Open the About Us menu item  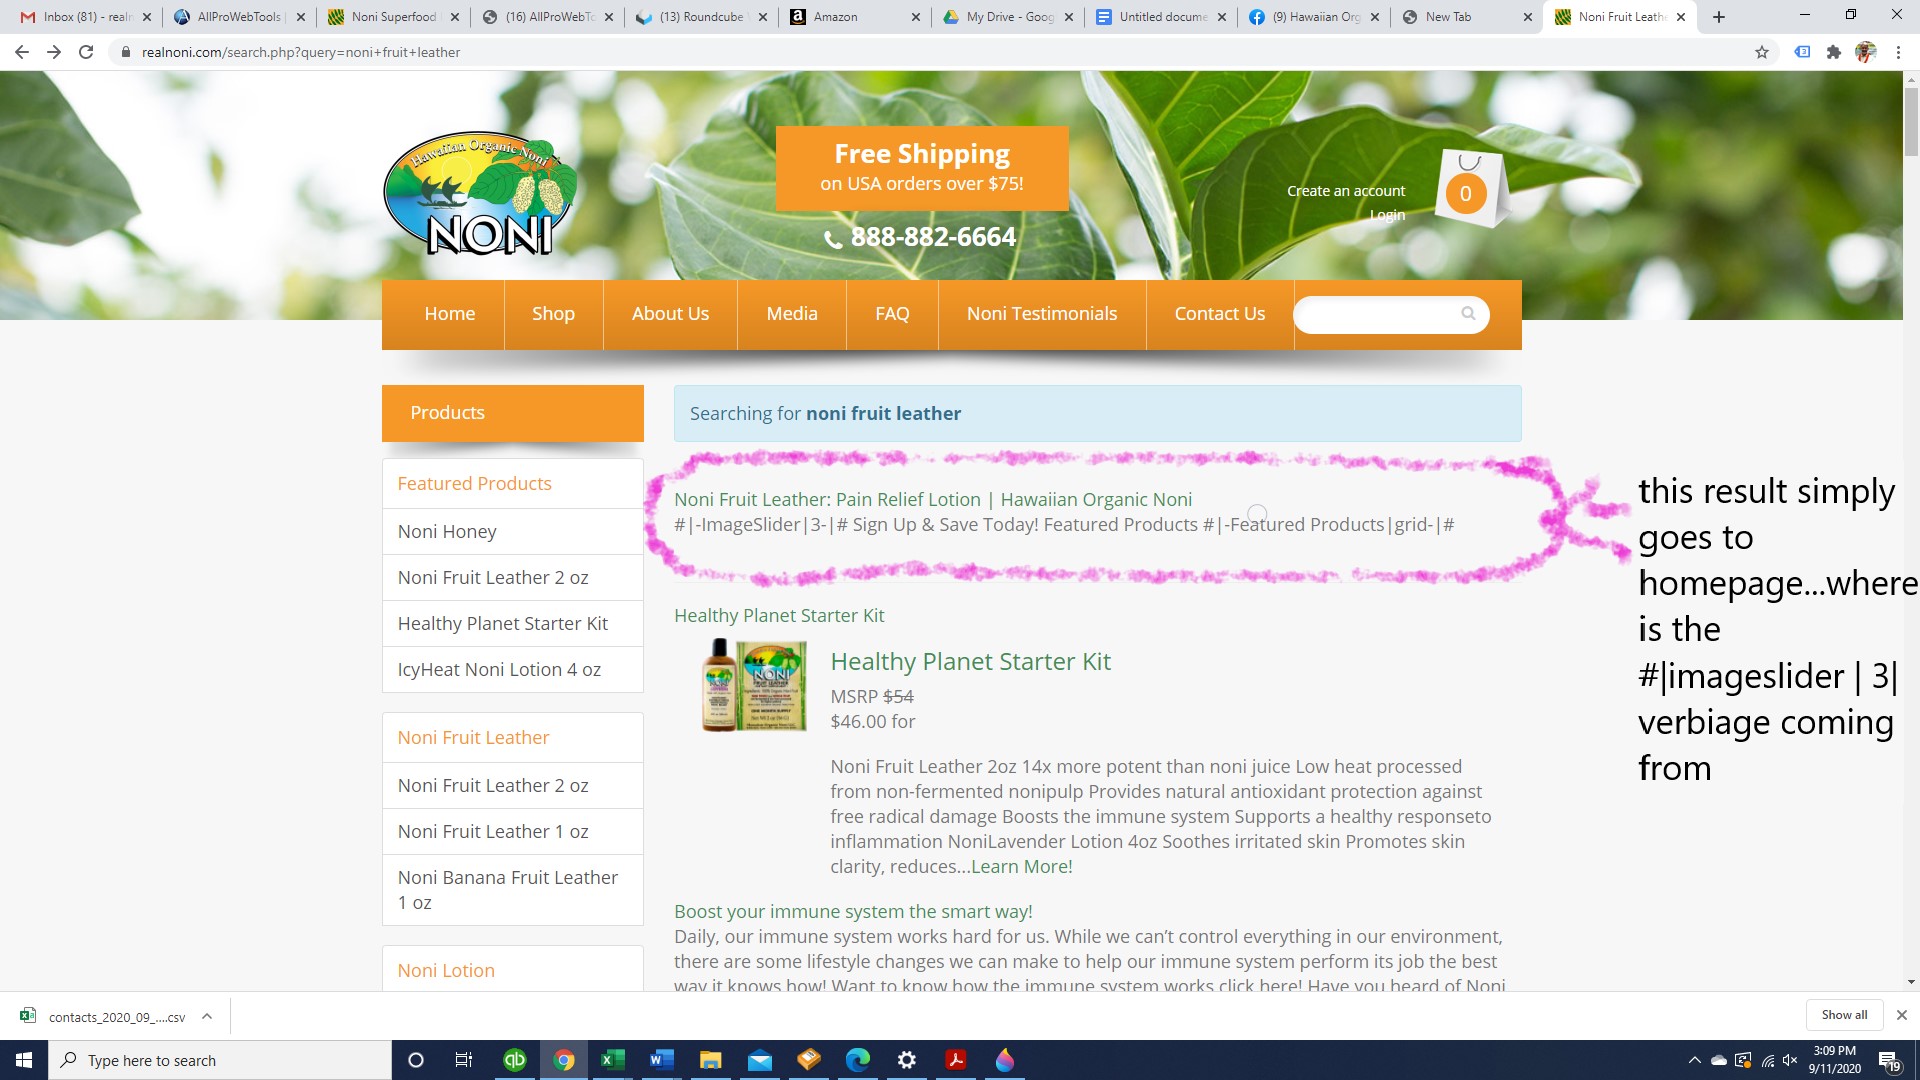click(x=670, y=314)
